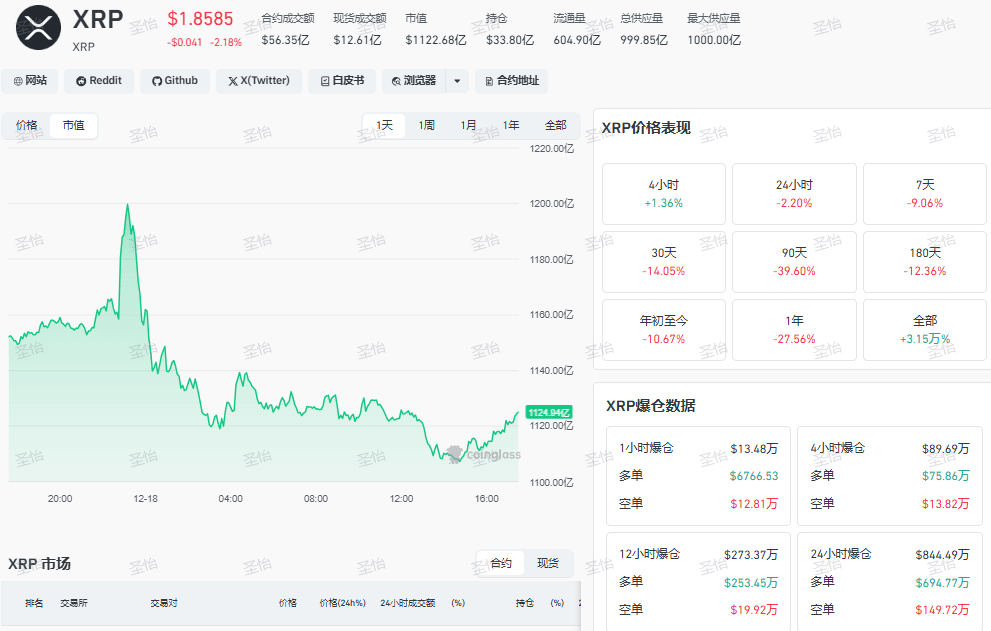
Task: Open the 浏览器 block explorer
Action: click(414, 81)
